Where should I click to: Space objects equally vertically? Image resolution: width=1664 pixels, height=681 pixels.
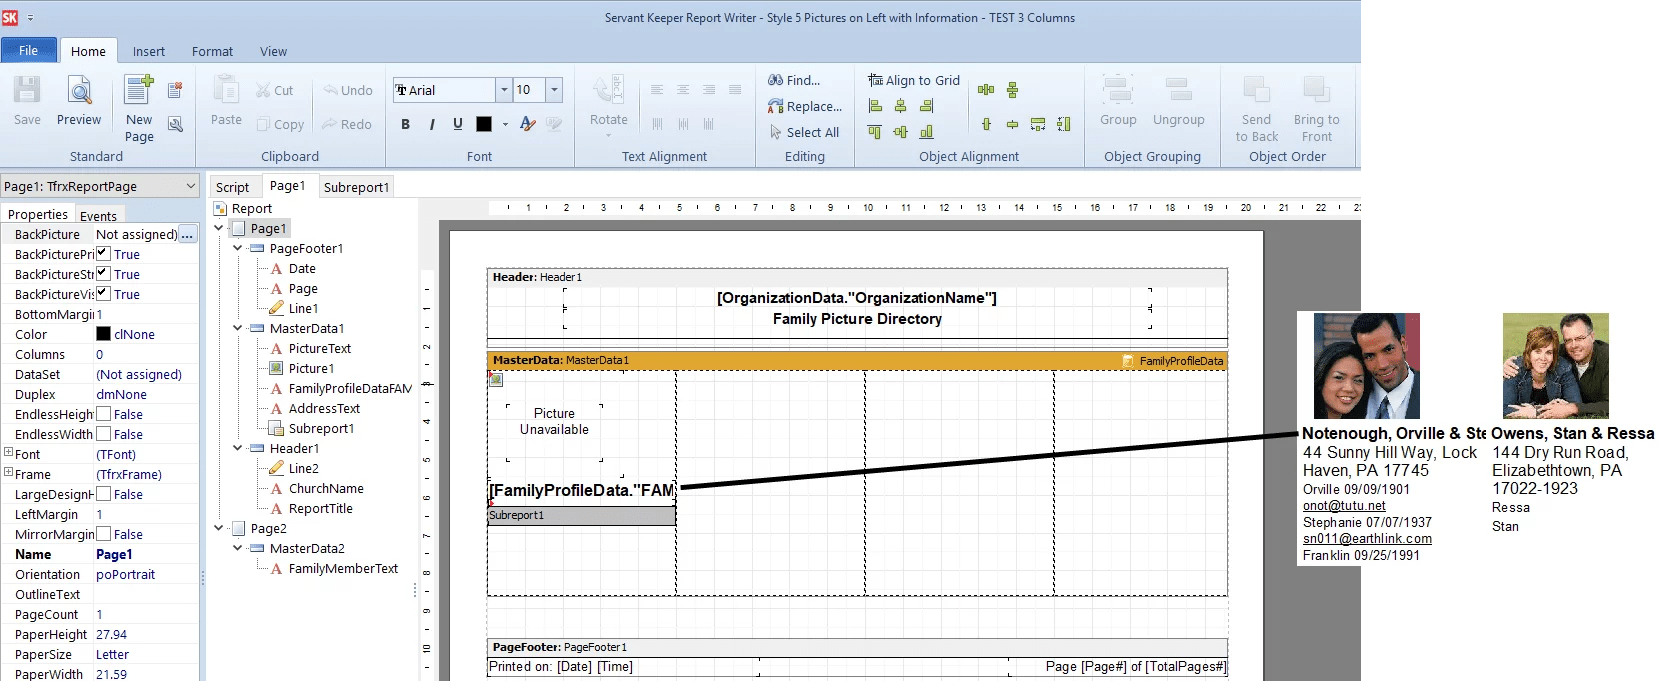(1012, 90)
